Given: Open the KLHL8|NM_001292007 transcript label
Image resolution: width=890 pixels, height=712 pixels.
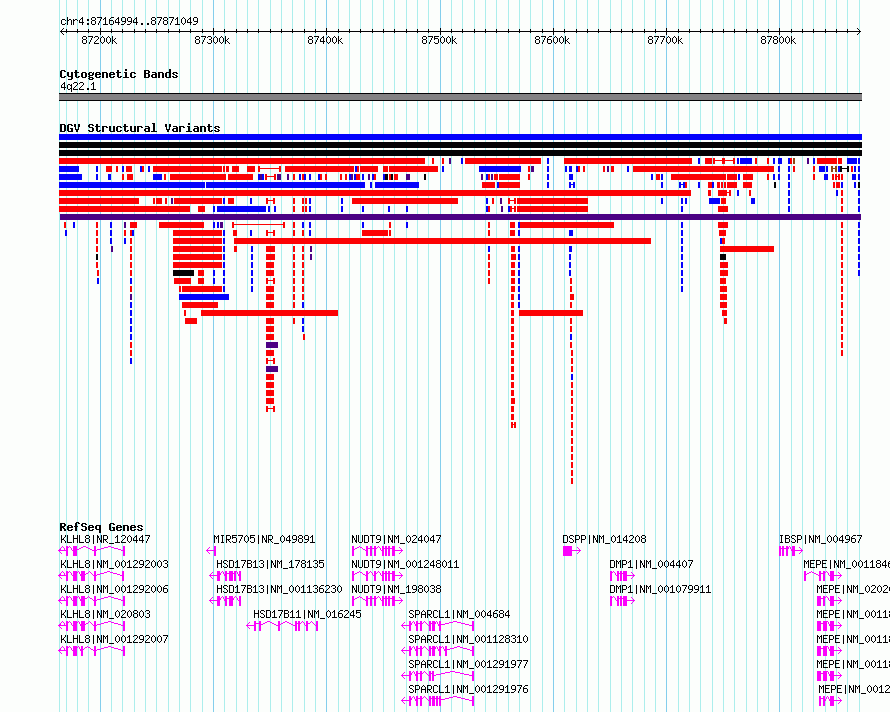Looking at the screenshot, I should click(115, 639).
